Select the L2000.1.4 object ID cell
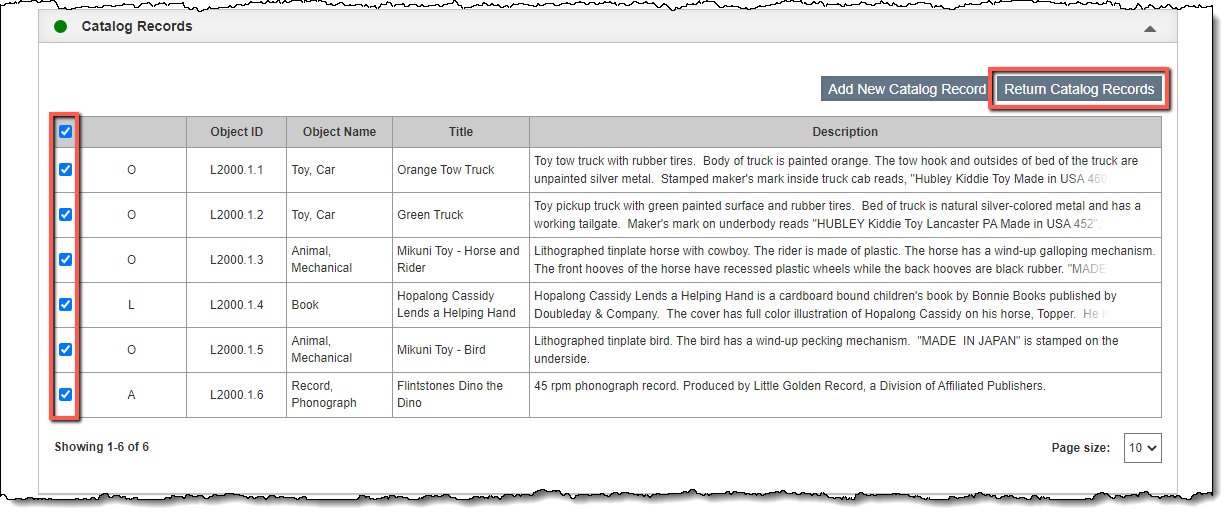This screenshot has height=515, width=1229. 237,305
